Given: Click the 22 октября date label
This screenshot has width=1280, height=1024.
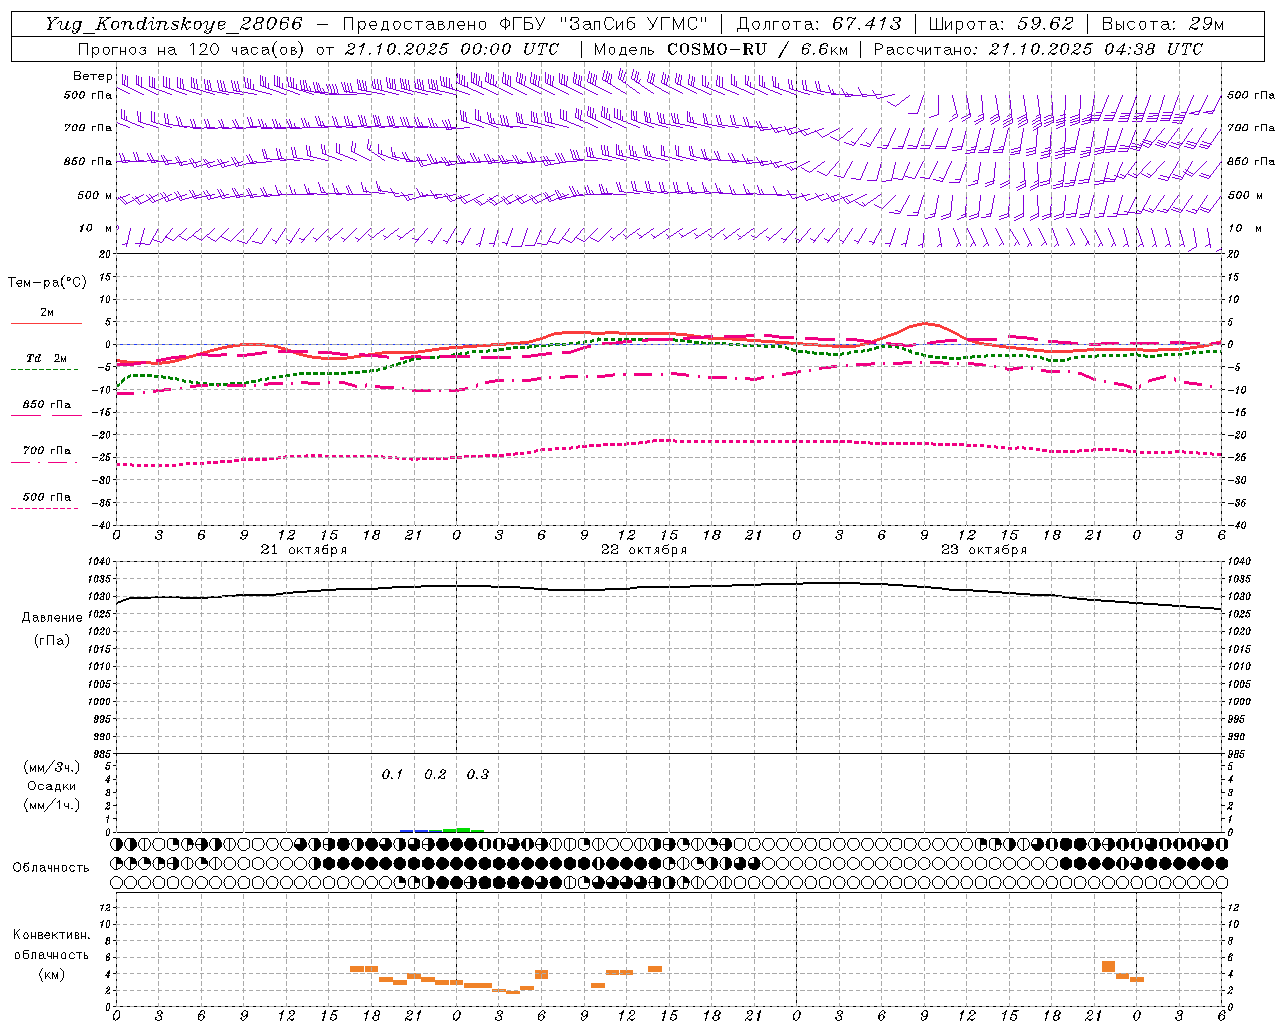Looking at the screenshot, I should [x=644, y=549].
